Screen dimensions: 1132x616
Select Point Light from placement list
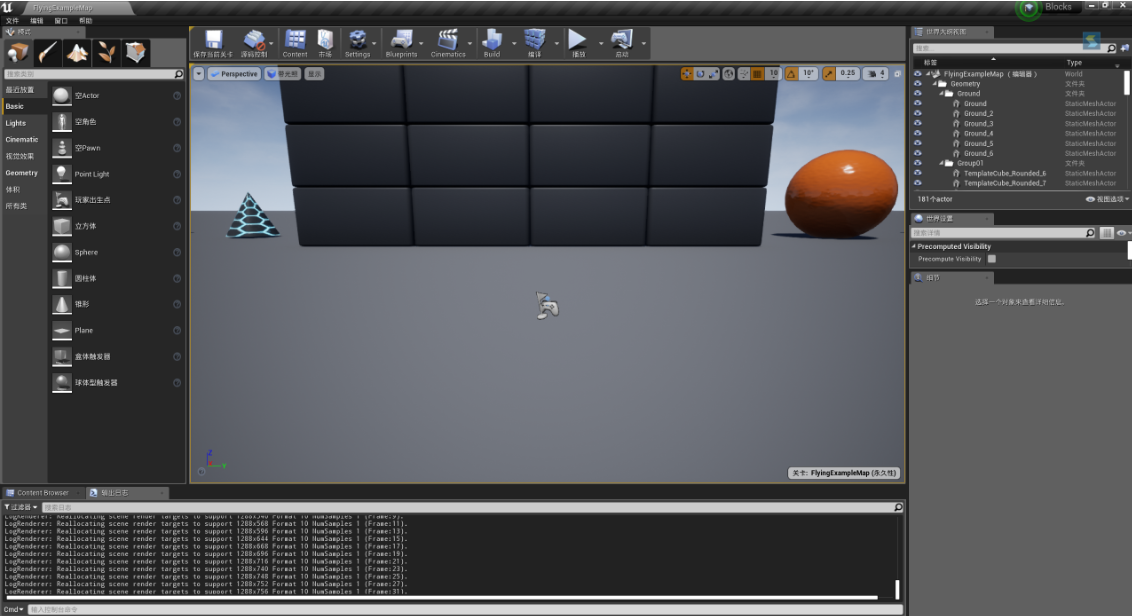coord(92,174)
